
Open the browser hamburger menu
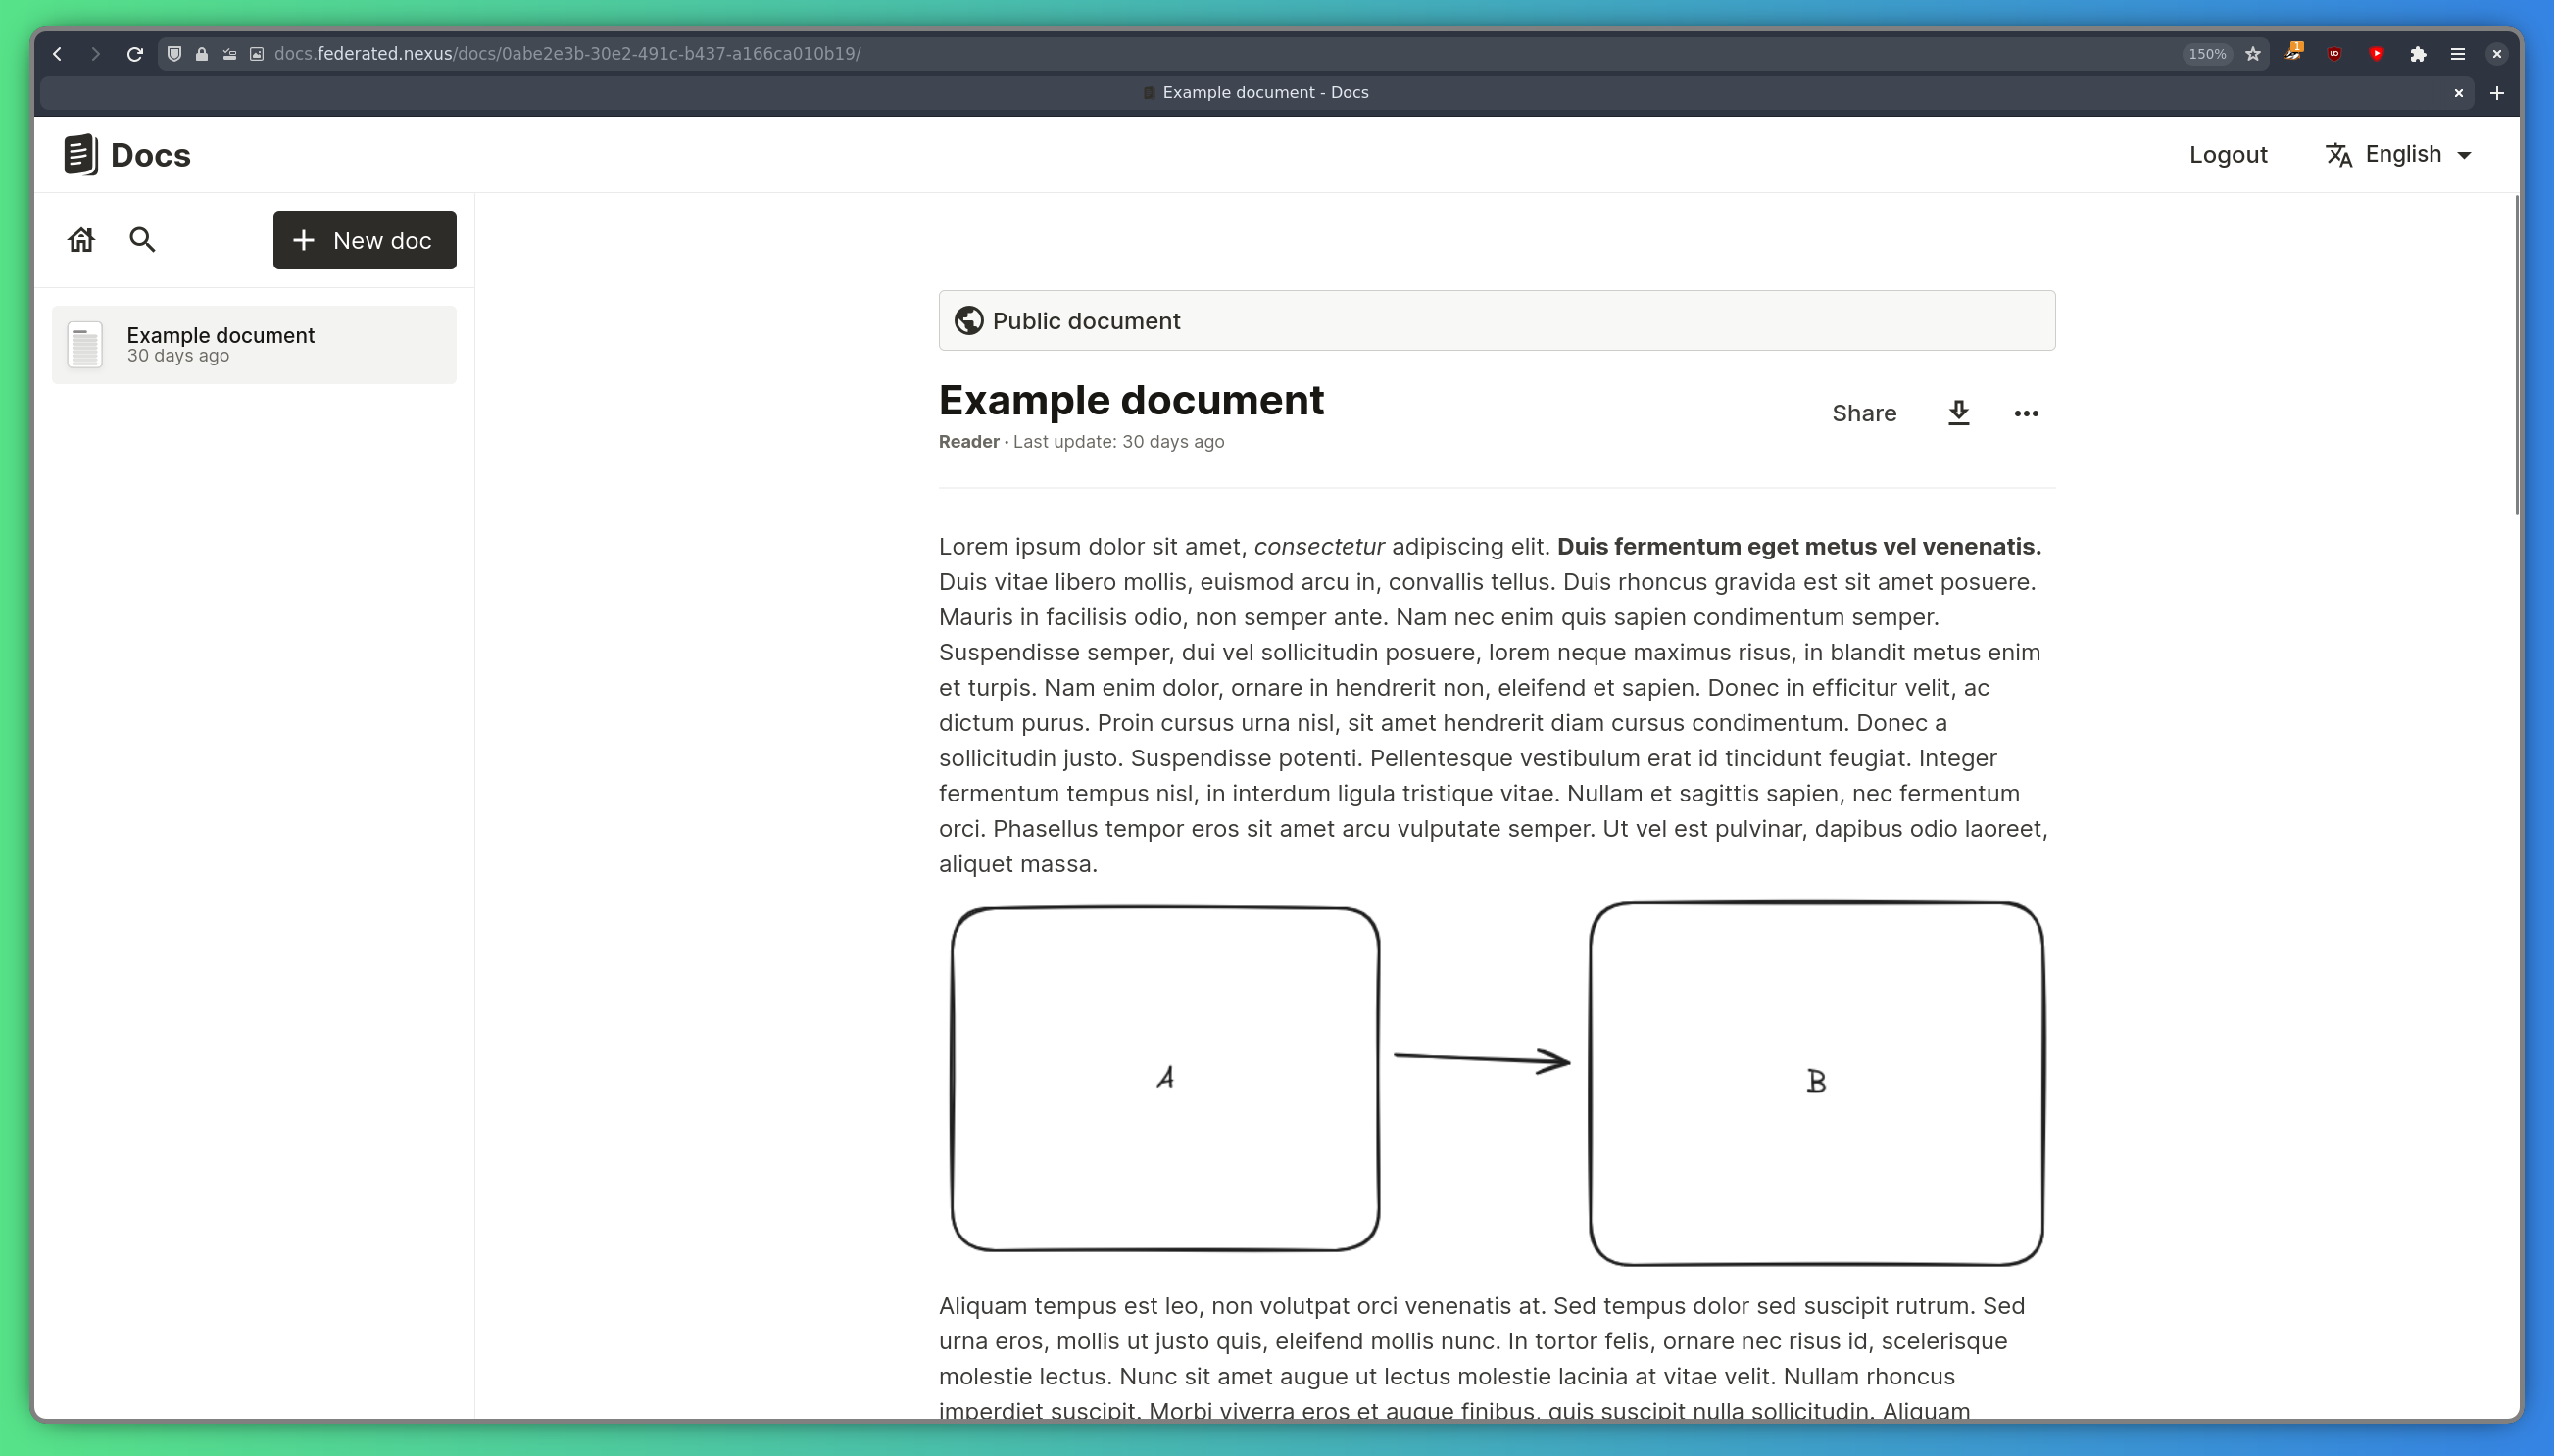(x=2458, y=54)
